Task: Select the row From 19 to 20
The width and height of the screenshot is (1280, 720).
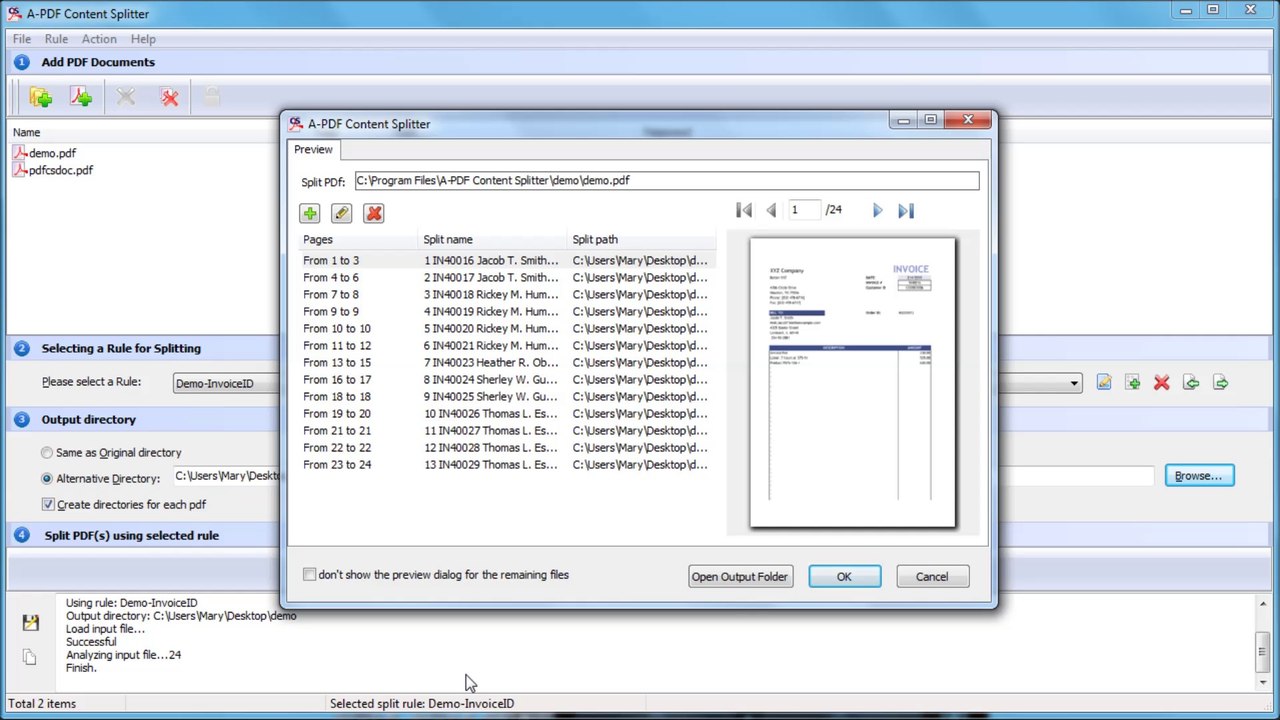Action: [x=508, y=413]
